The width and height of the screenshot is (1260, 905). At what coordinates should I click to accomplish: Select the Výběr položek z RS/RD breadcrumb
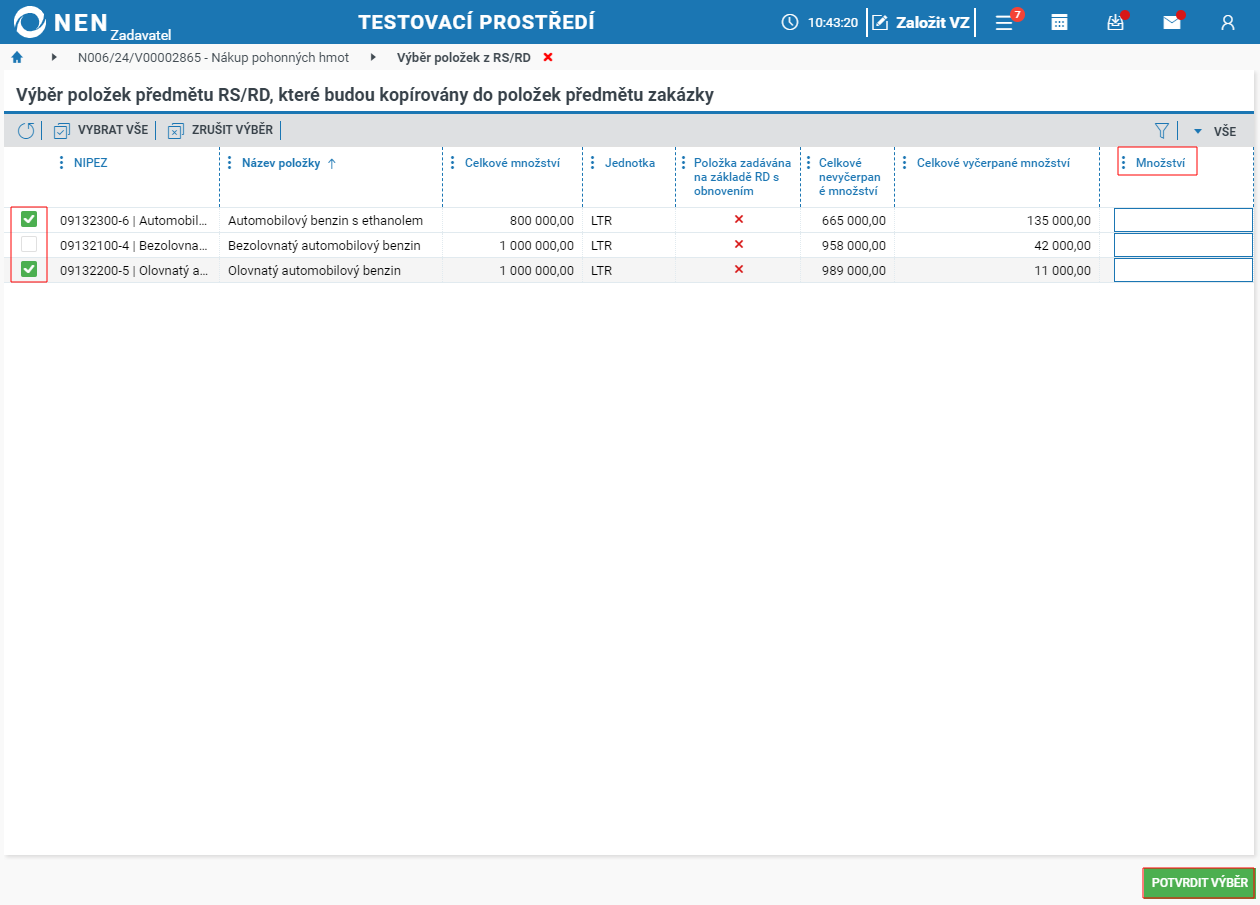pyautogui.click(x=464, y=57)
